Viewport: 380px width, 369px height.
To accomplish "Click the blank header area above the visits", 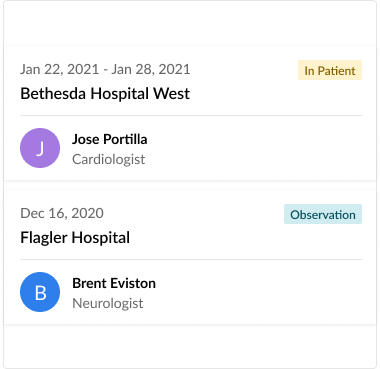I will (190, 23).
